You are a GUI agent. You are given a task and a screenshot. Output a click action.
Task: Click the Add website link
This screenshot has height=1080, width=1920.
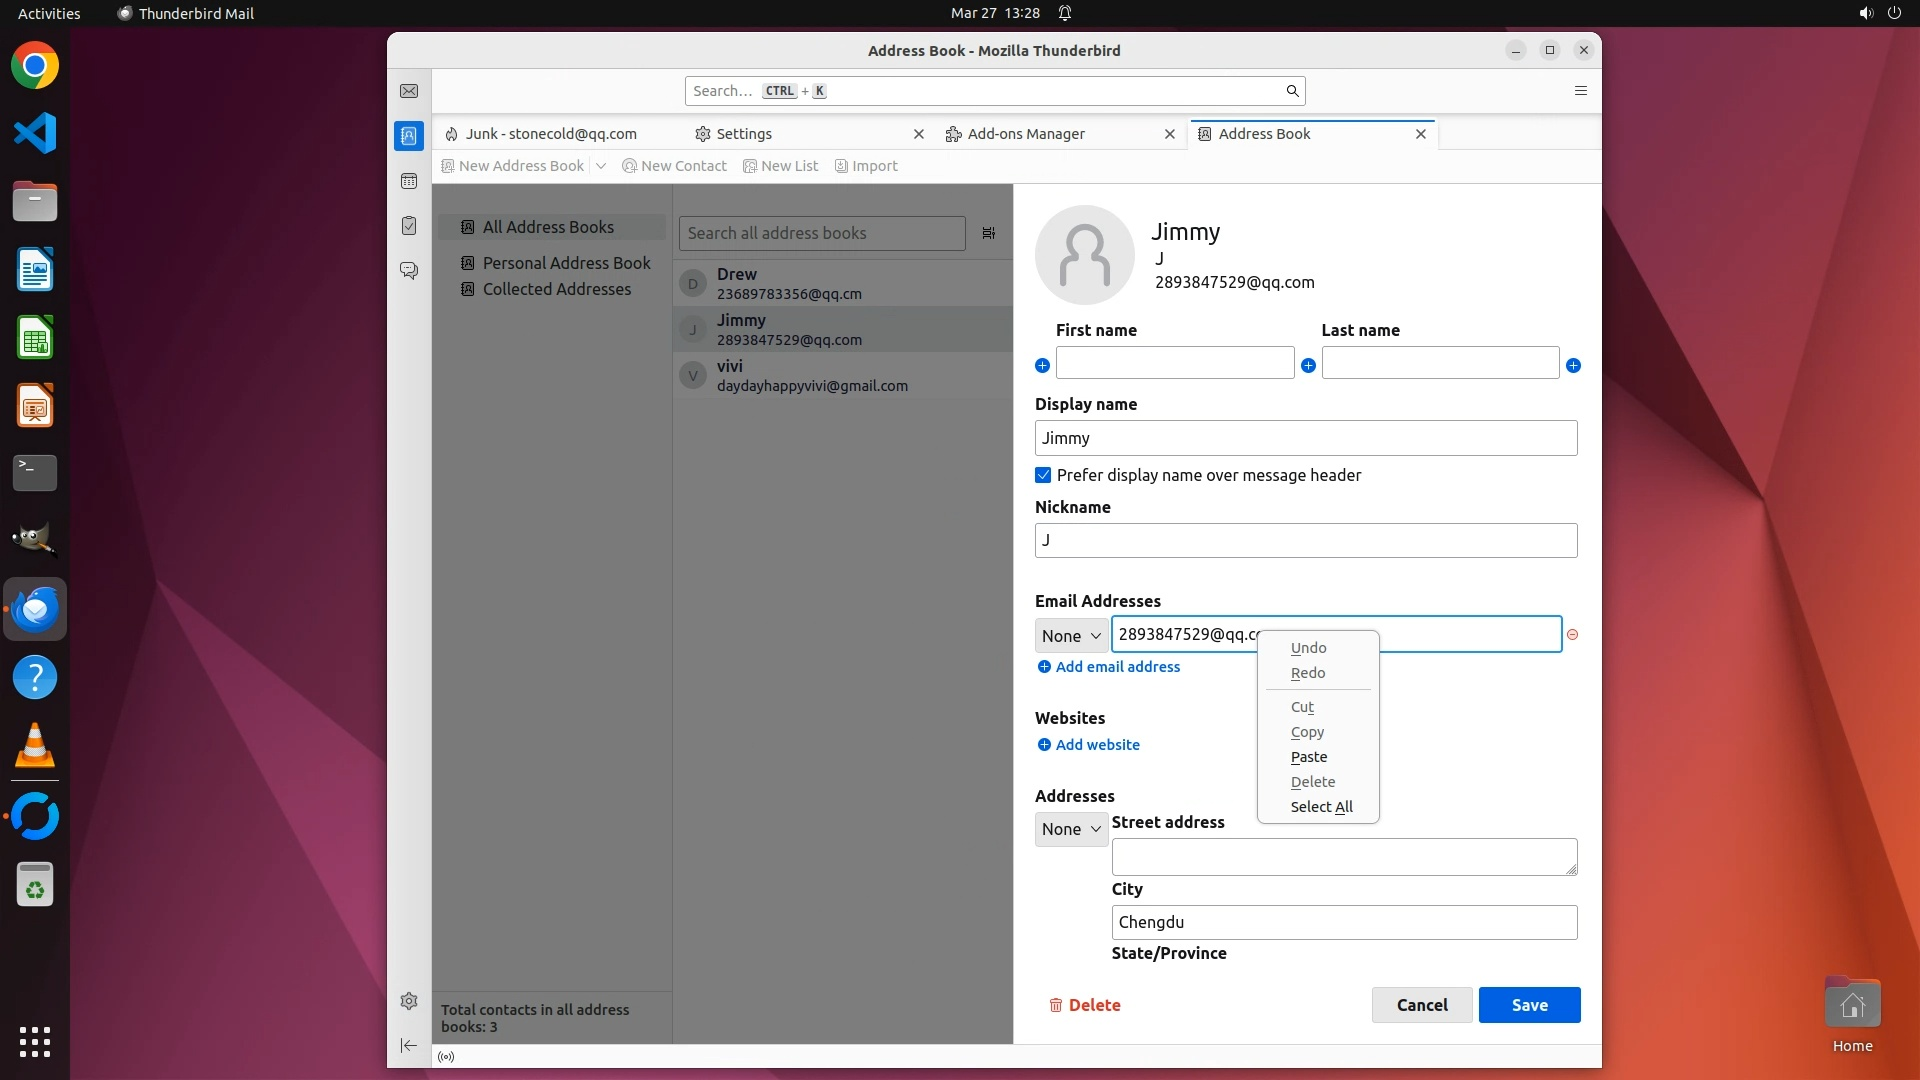pos(1097,745)
